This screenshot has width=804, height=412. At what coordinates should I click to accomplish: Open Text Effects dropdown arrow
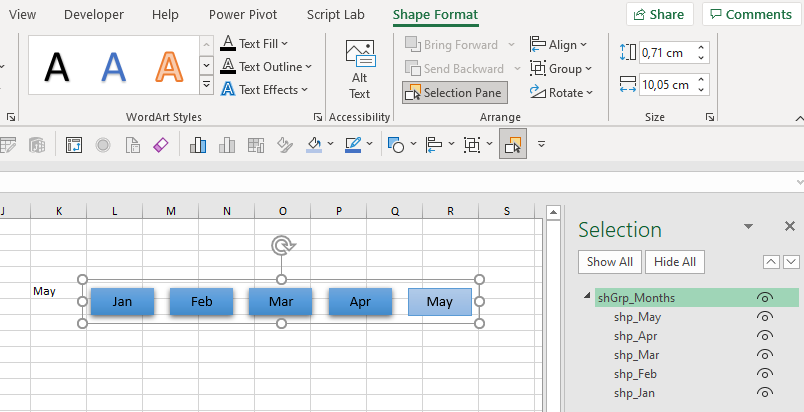point(305,90)
